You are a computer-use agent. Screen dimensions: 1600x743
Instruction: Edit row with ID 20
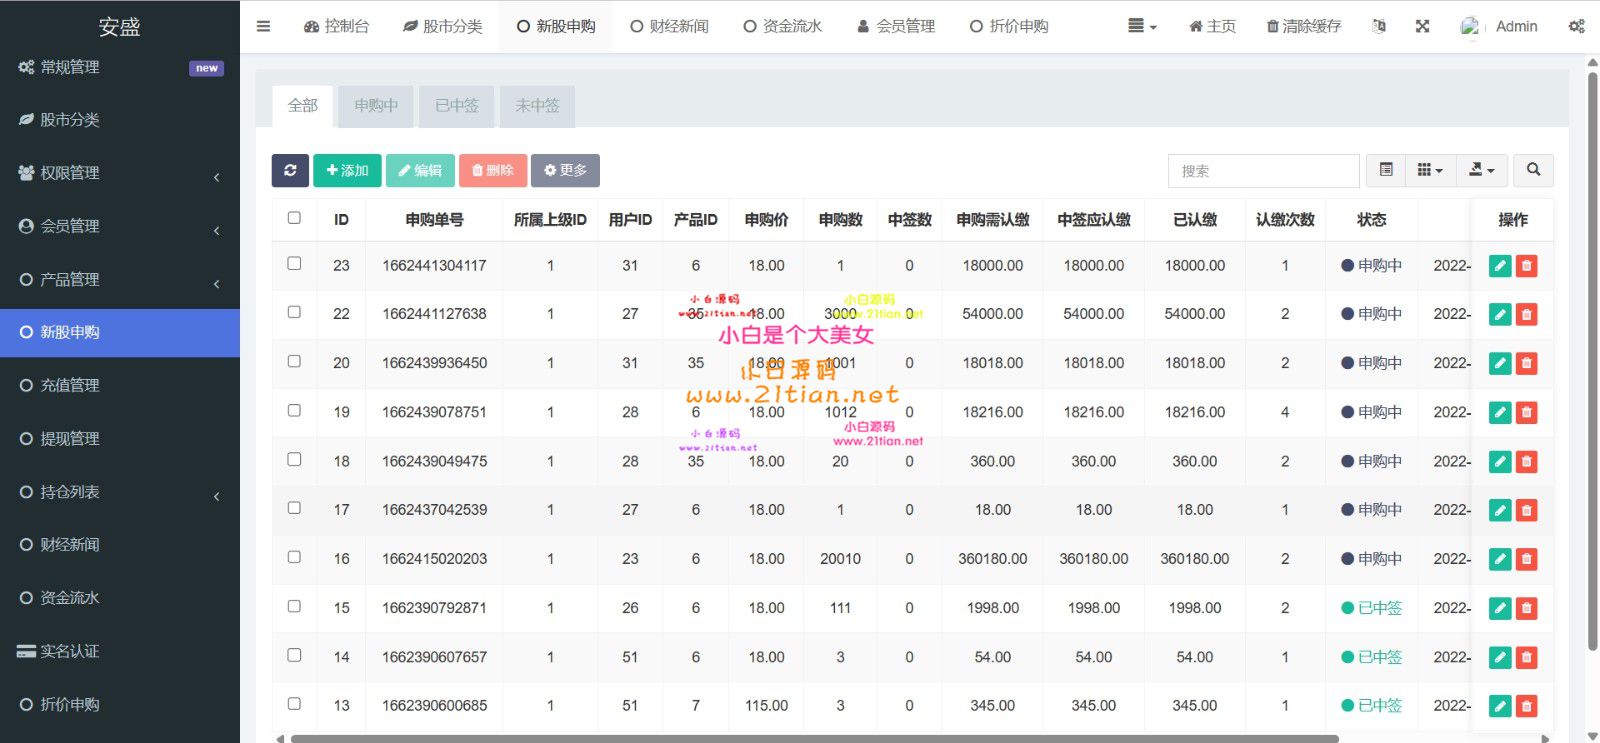[1500, 363]
